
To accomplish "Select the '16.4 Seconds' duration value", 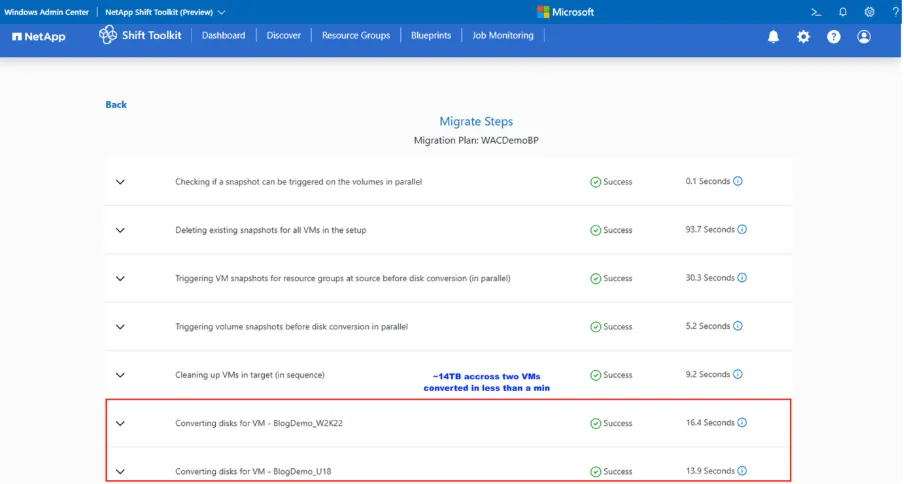I will click(x=710, y=423).
